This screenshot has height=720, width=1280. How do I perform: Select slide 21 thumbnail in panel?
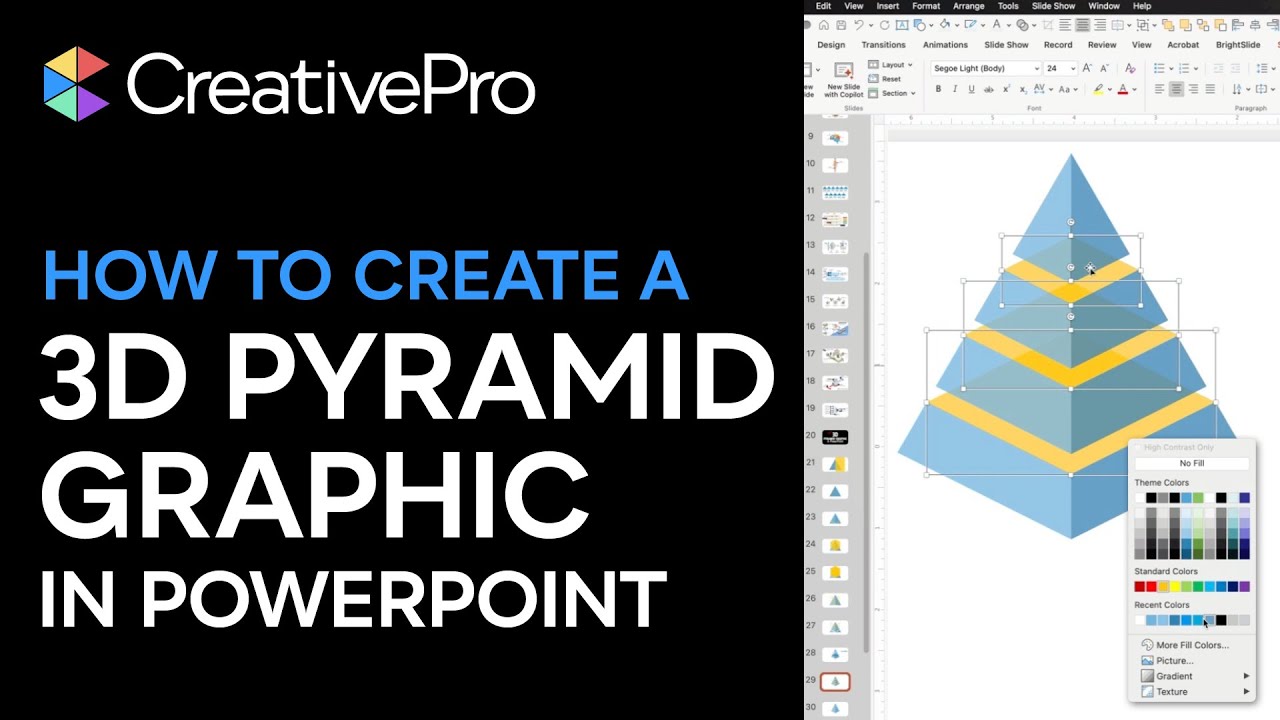834,464
